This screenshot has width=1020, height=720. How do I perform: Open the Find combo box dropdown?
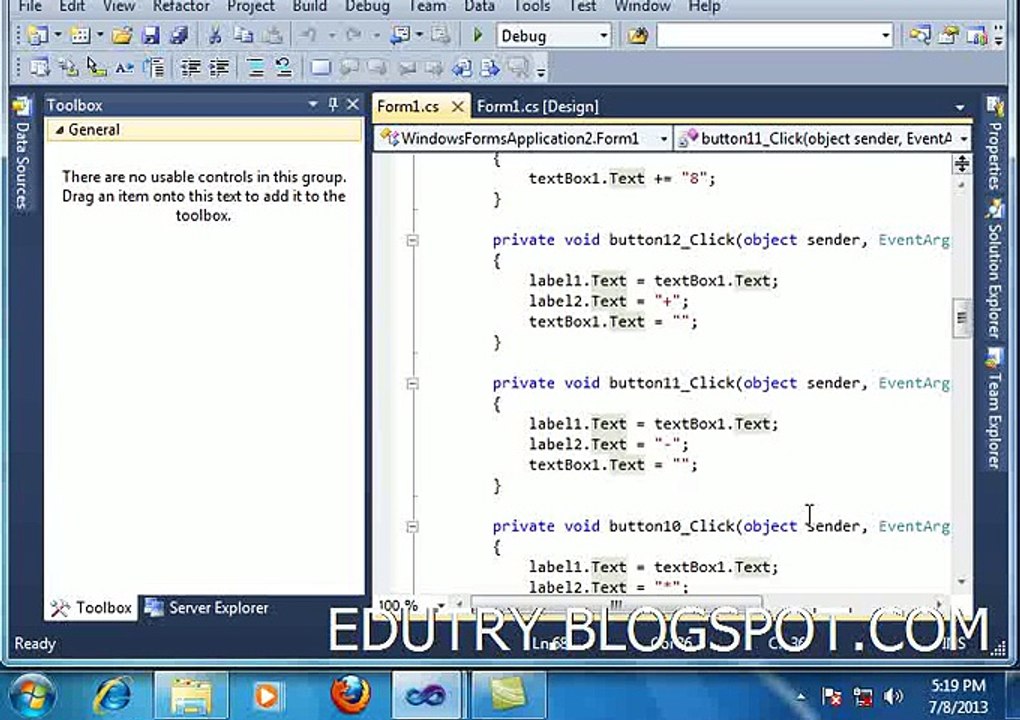[885, 35]
